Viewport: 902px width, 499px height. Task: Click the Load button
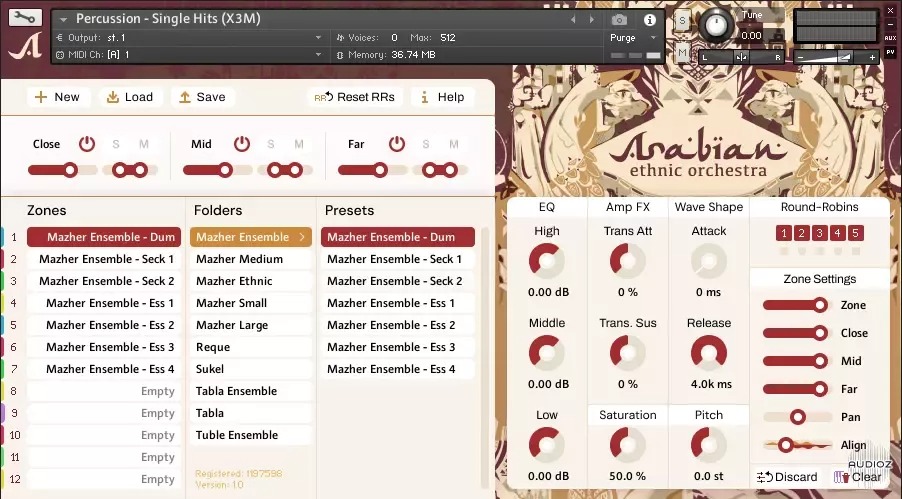(131, 97)
